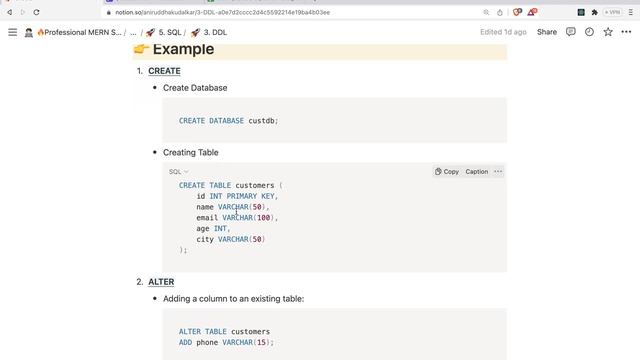Click the id INT PRIMARY KEY line
Screen dimensions: 640x360
click(237, 196)
